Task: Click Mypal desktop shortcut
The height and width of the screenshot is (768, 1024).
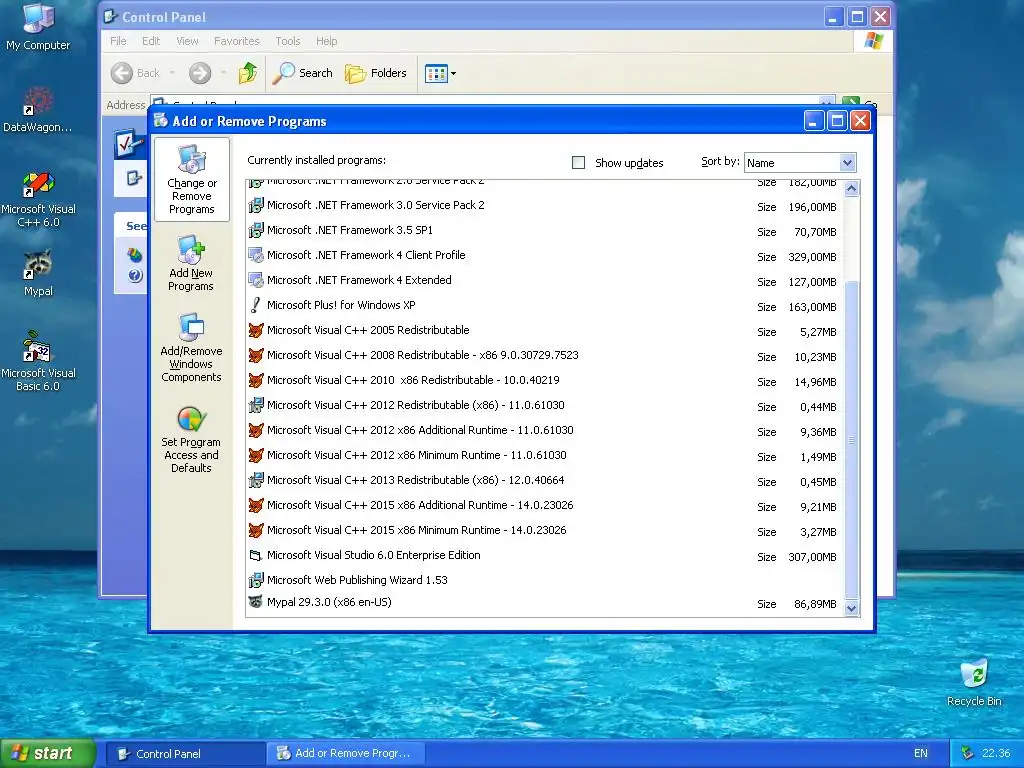Action: (x=38, y=273)
